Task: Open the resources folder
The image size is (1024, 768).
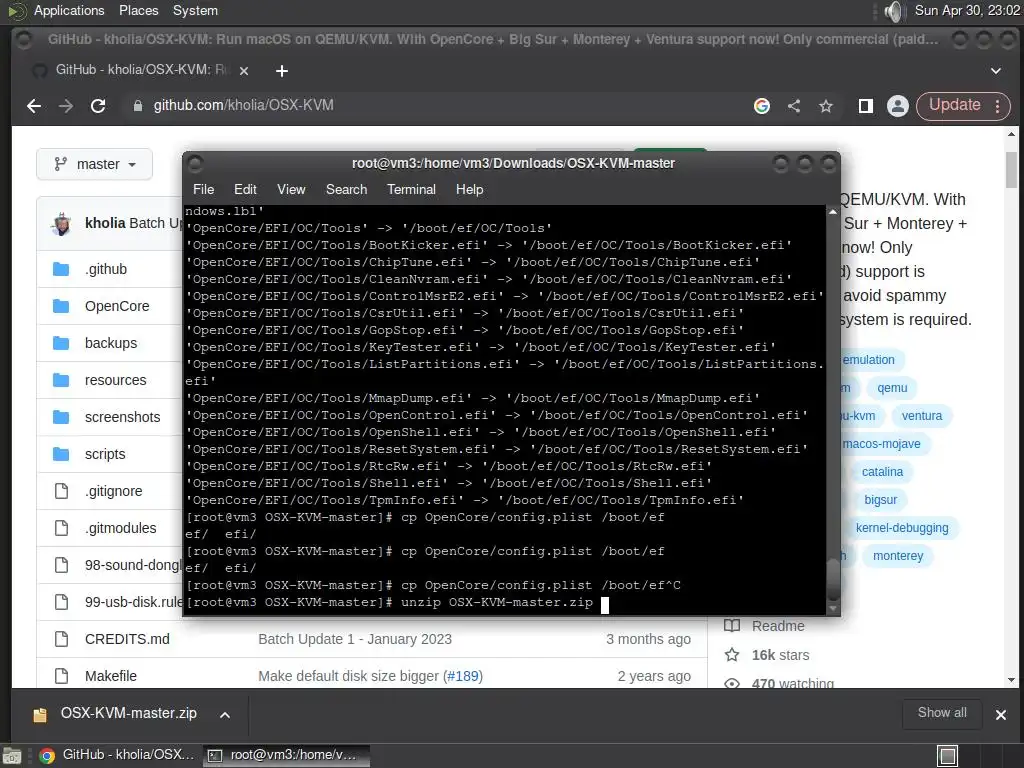Action: 116,380
